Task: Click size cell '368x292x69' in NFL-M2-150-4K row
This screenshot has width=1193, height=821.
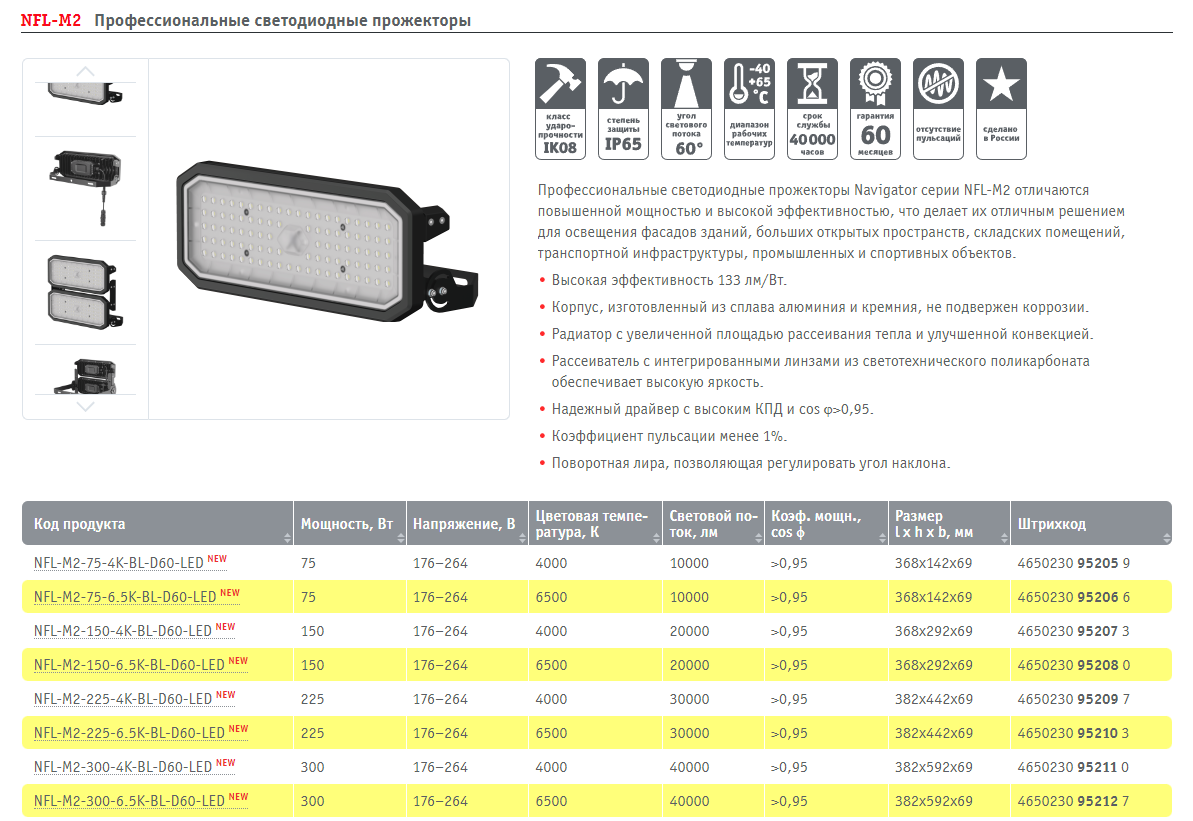Action: [934, 631]
